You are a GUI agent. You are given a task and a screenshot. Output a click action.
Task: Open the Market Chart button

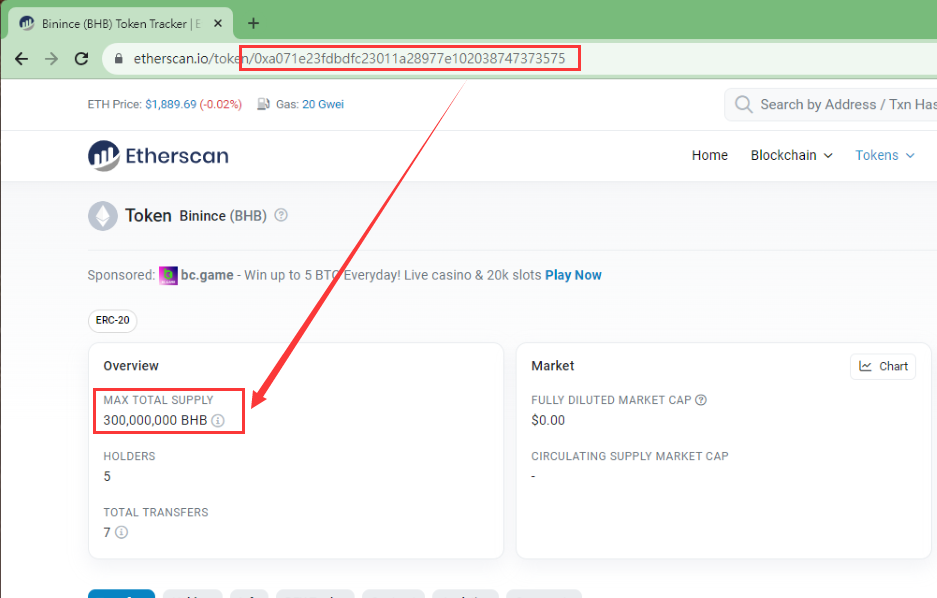click(883, 366)
